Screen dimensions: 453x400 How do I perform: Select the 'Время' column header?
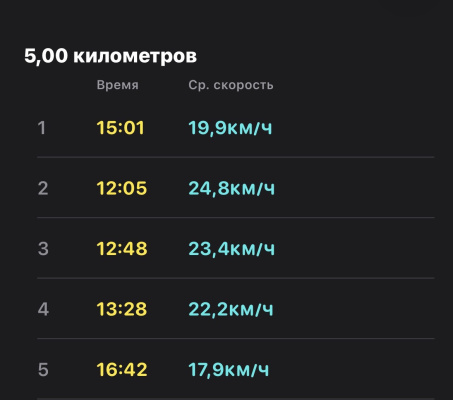(117, 85)
